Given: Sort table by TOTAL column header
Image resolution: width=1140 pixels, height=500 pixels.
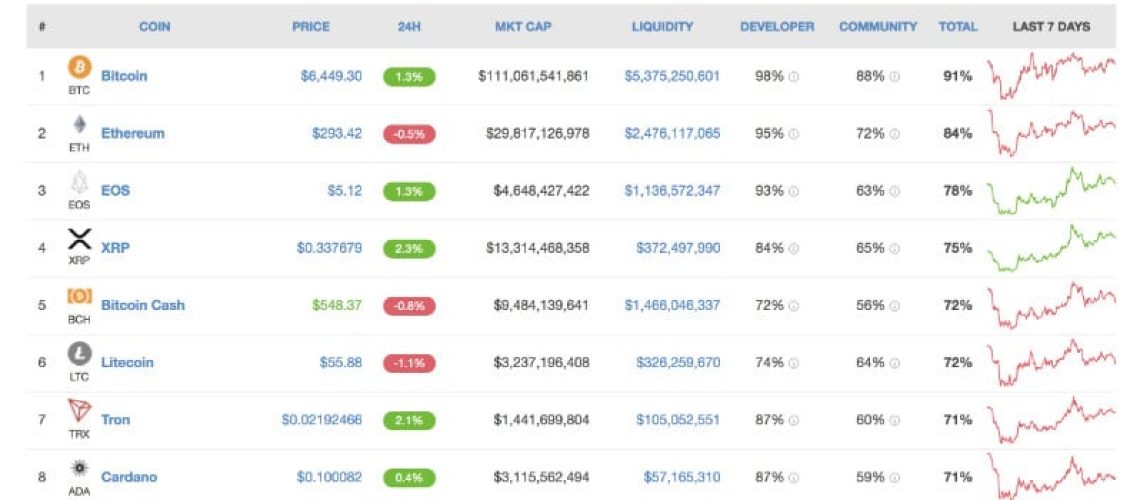Looking at the screenshot, I should pos(958,27).
